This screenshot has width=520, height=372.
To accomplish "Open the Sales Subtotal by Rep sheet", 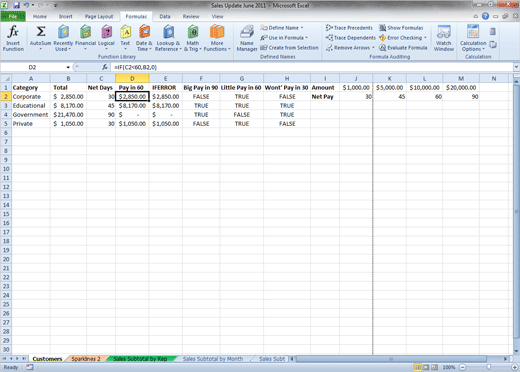I will (140, 359).
